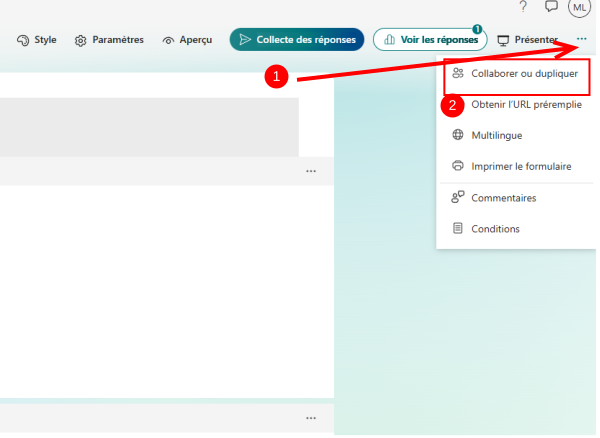Expand the lower section's ellipsis menu

coord(311,417)
